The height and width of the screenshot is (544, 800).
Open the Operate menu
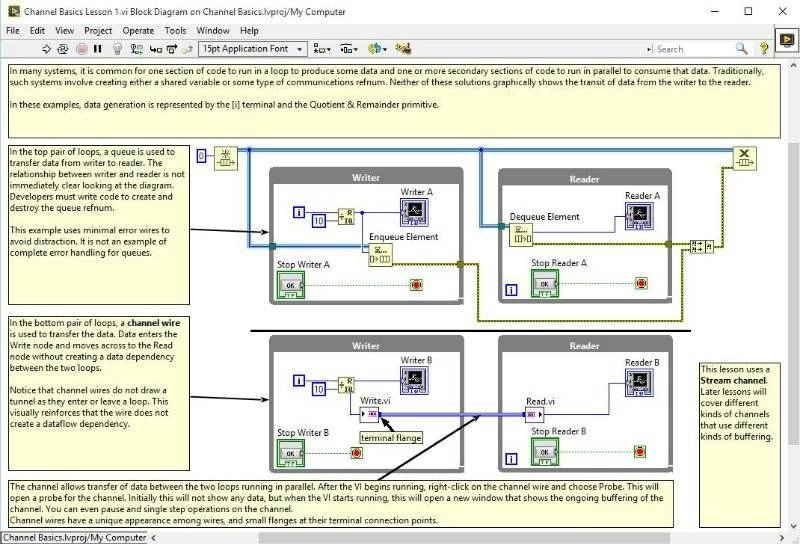click(x=138, y=31)
